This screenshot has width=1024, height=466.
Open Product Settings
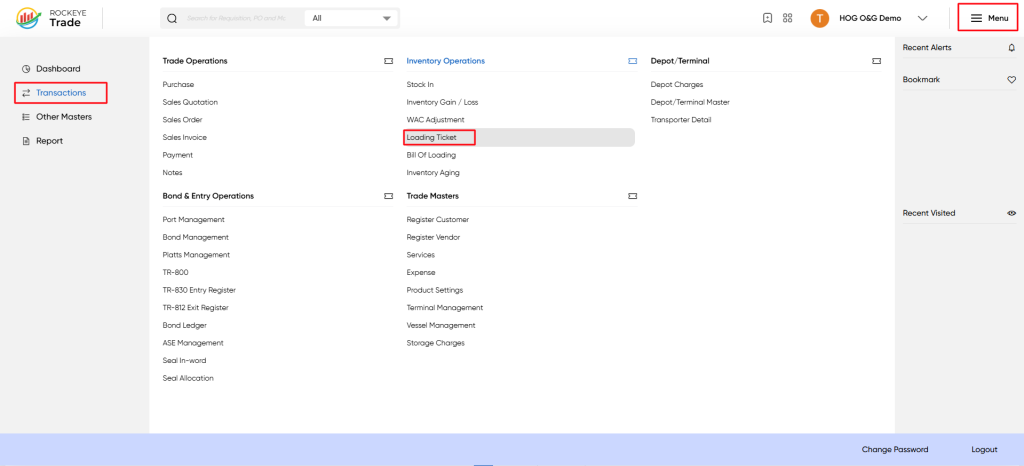[435, 290]
